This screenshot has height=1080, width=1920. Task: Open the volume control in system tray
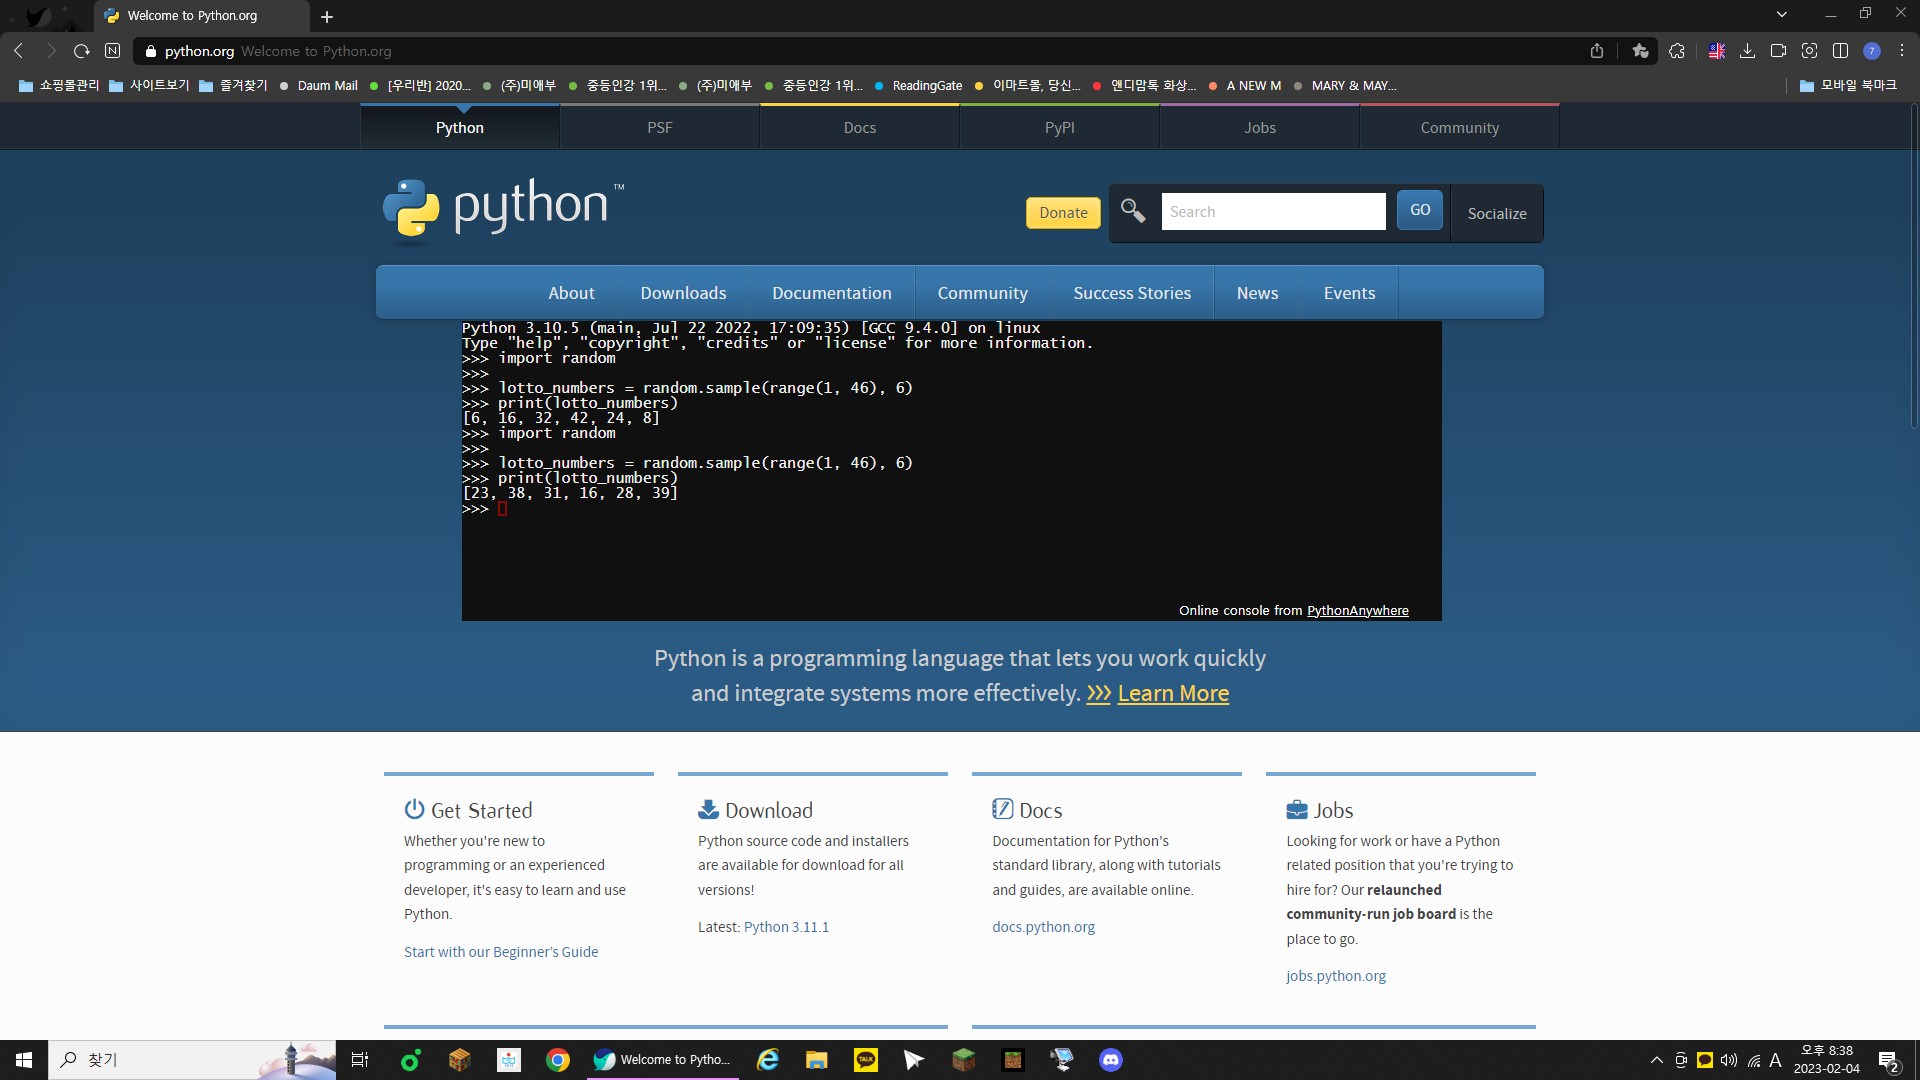[1729, 1060]
